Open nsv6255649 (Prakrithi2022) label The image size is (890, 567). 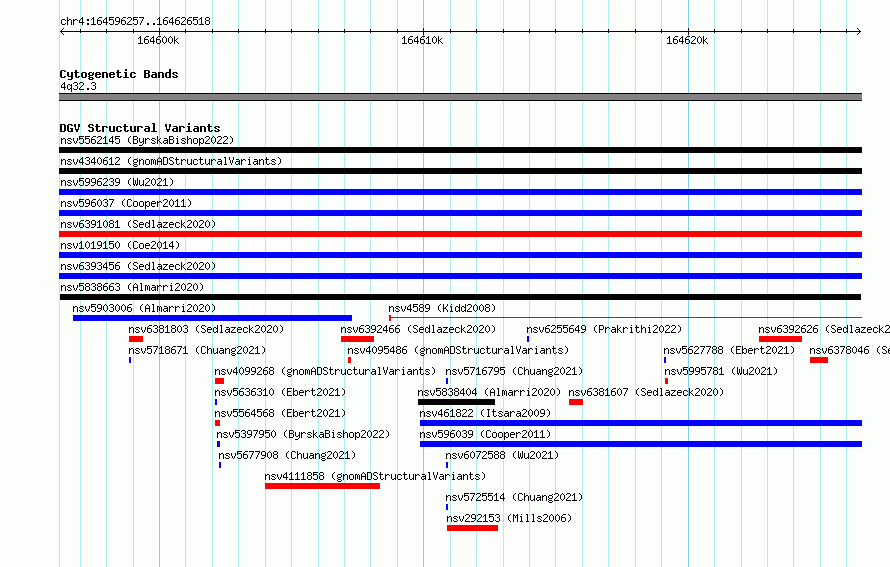click(604, 329)
